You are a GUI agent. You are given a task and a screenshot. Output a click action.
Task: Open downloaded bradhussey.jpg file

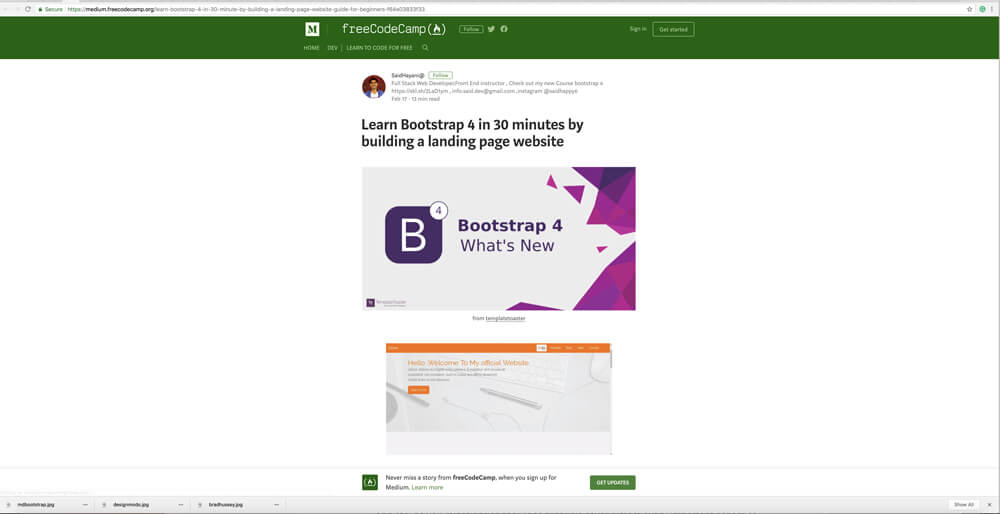point(226,504)
